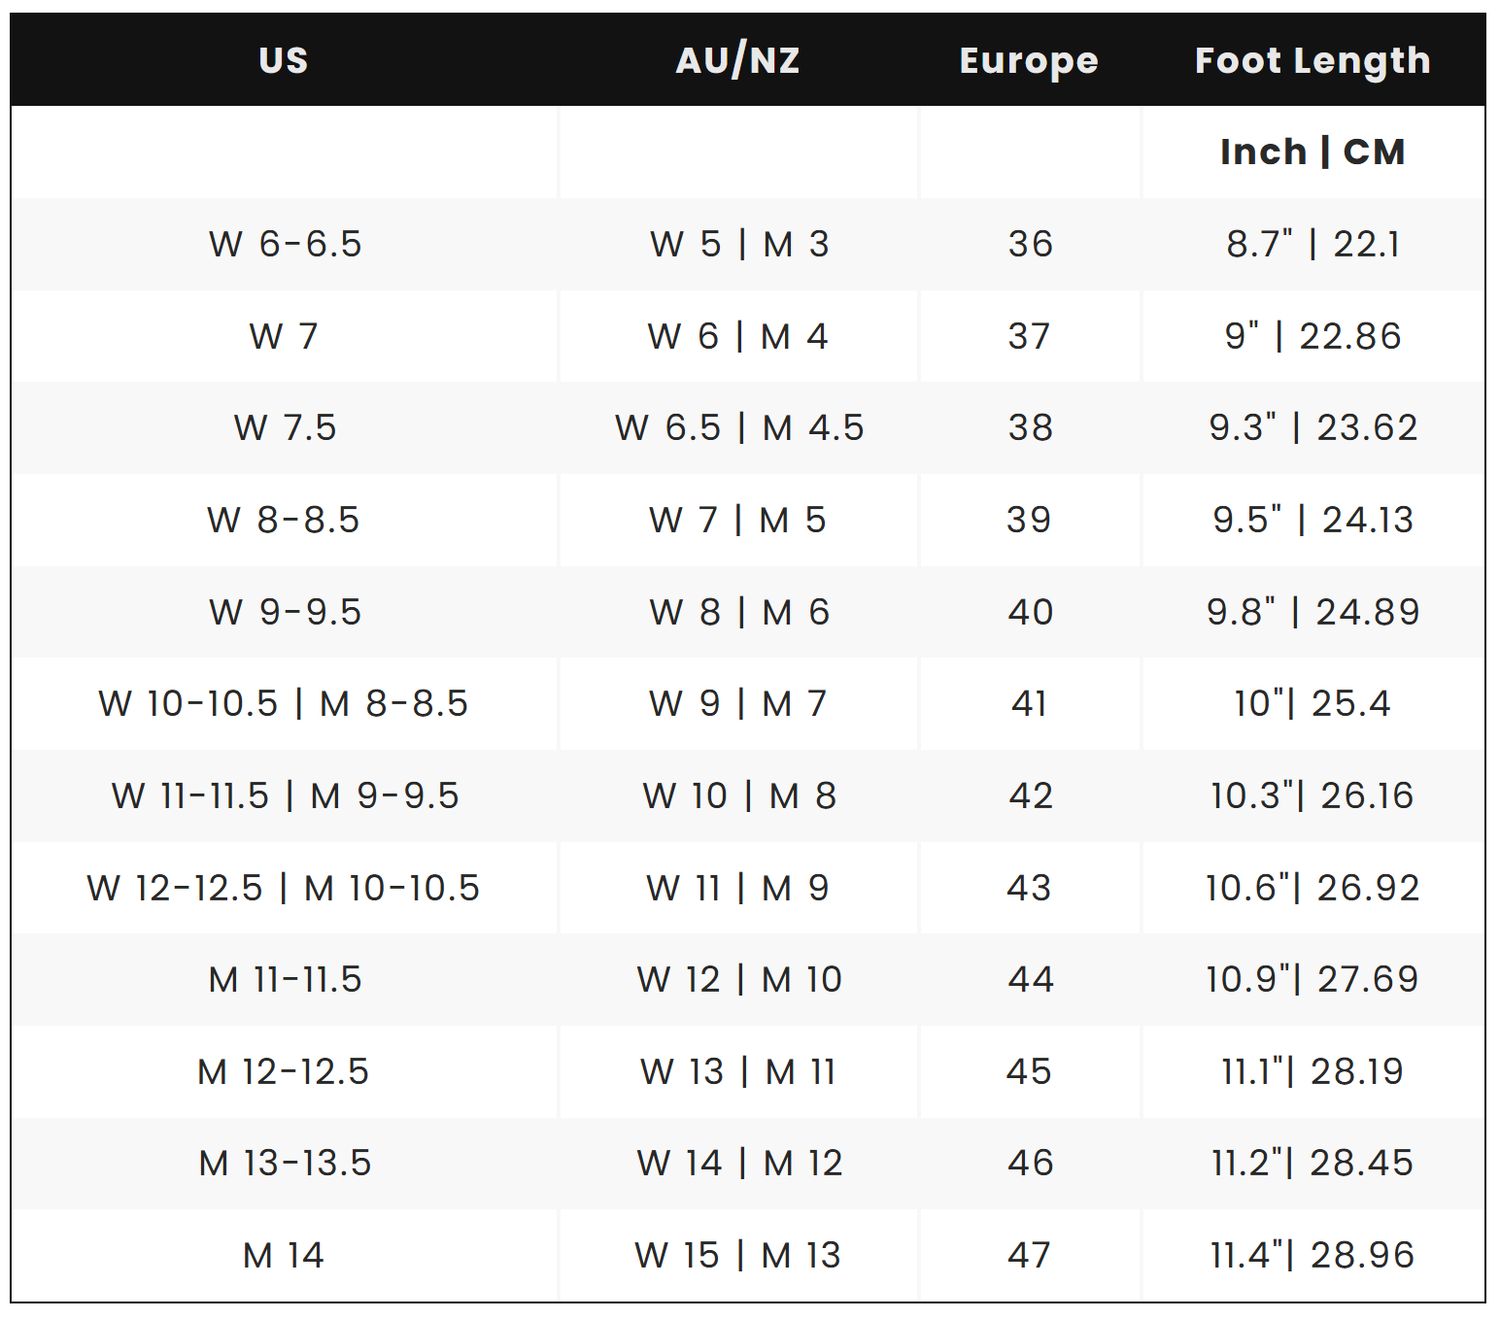Click Europe size 40
This screenshot has height=1319, width=1500.
tap(1030, 612)
